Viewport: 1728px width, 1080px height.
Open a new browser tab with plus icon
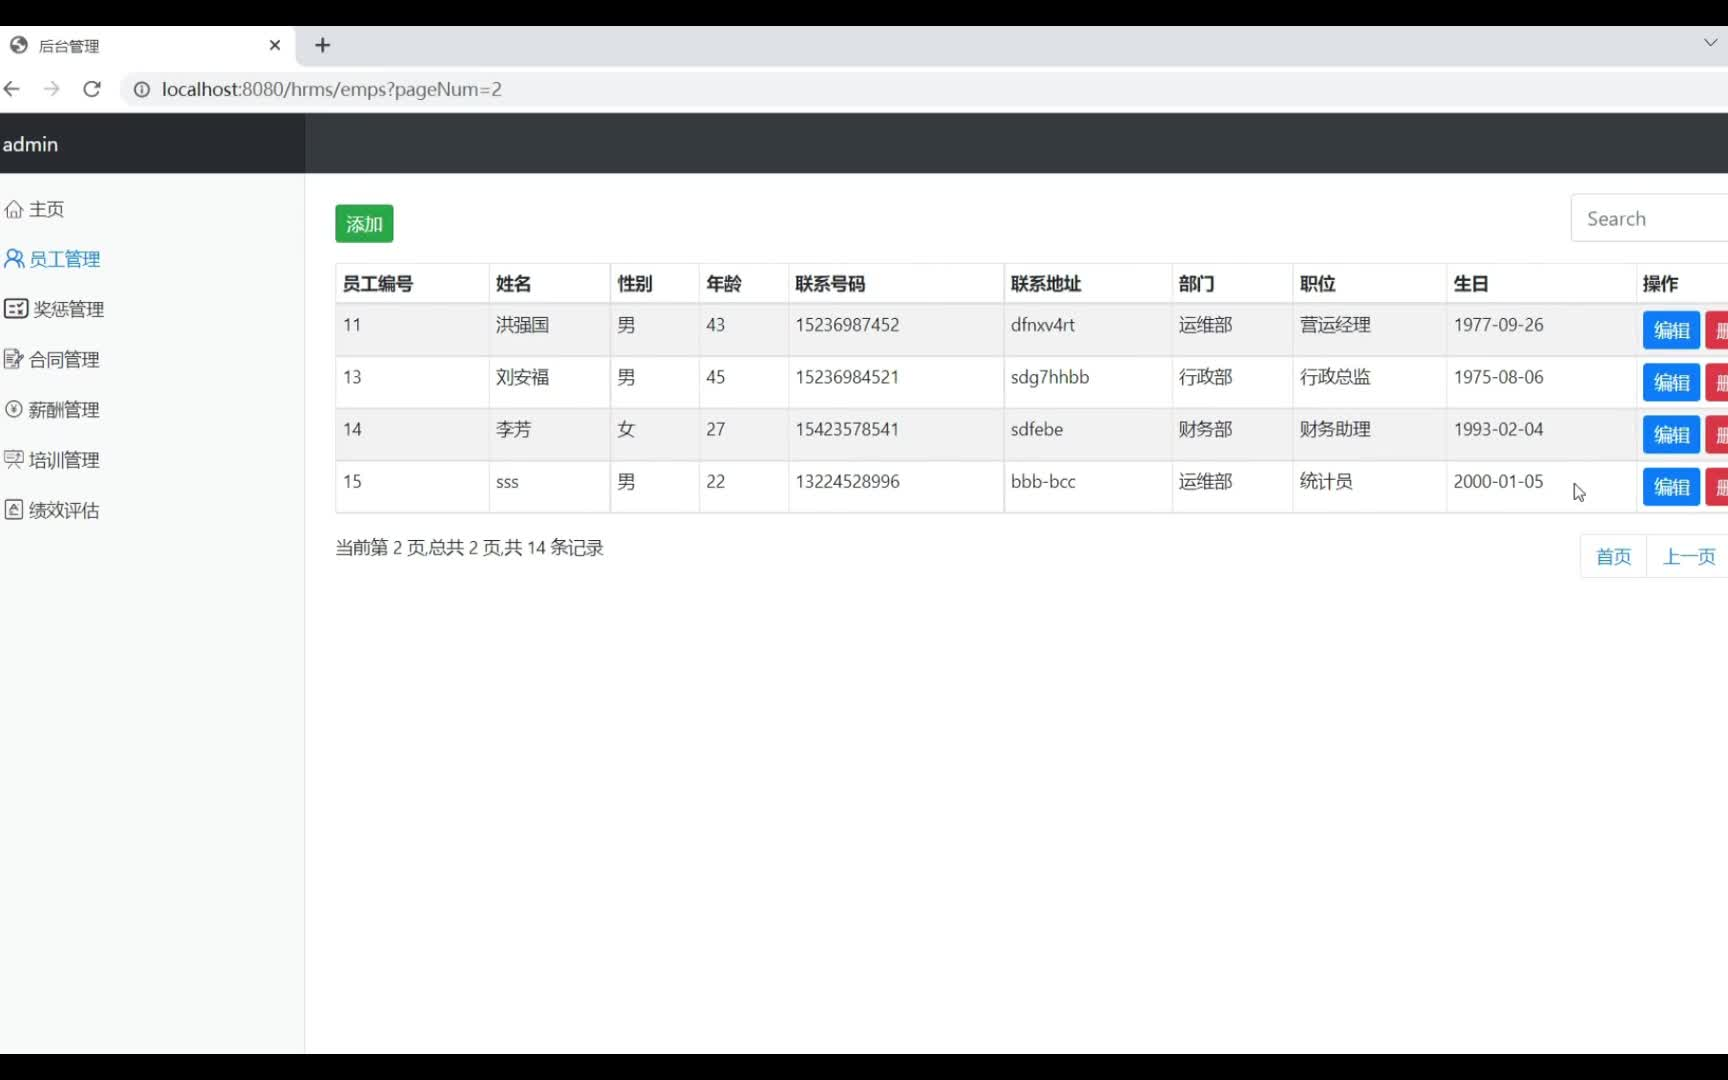point(322,45)
